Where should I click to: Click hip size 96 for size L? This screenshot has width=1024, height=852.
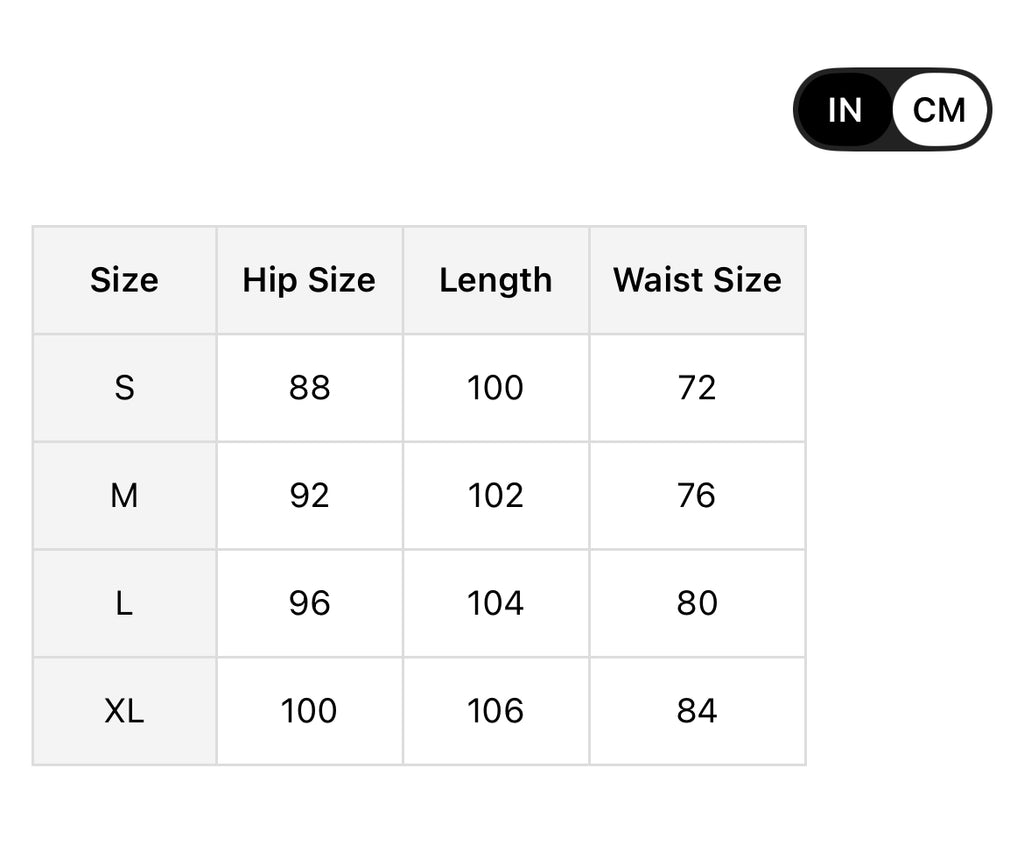point(308,603)
